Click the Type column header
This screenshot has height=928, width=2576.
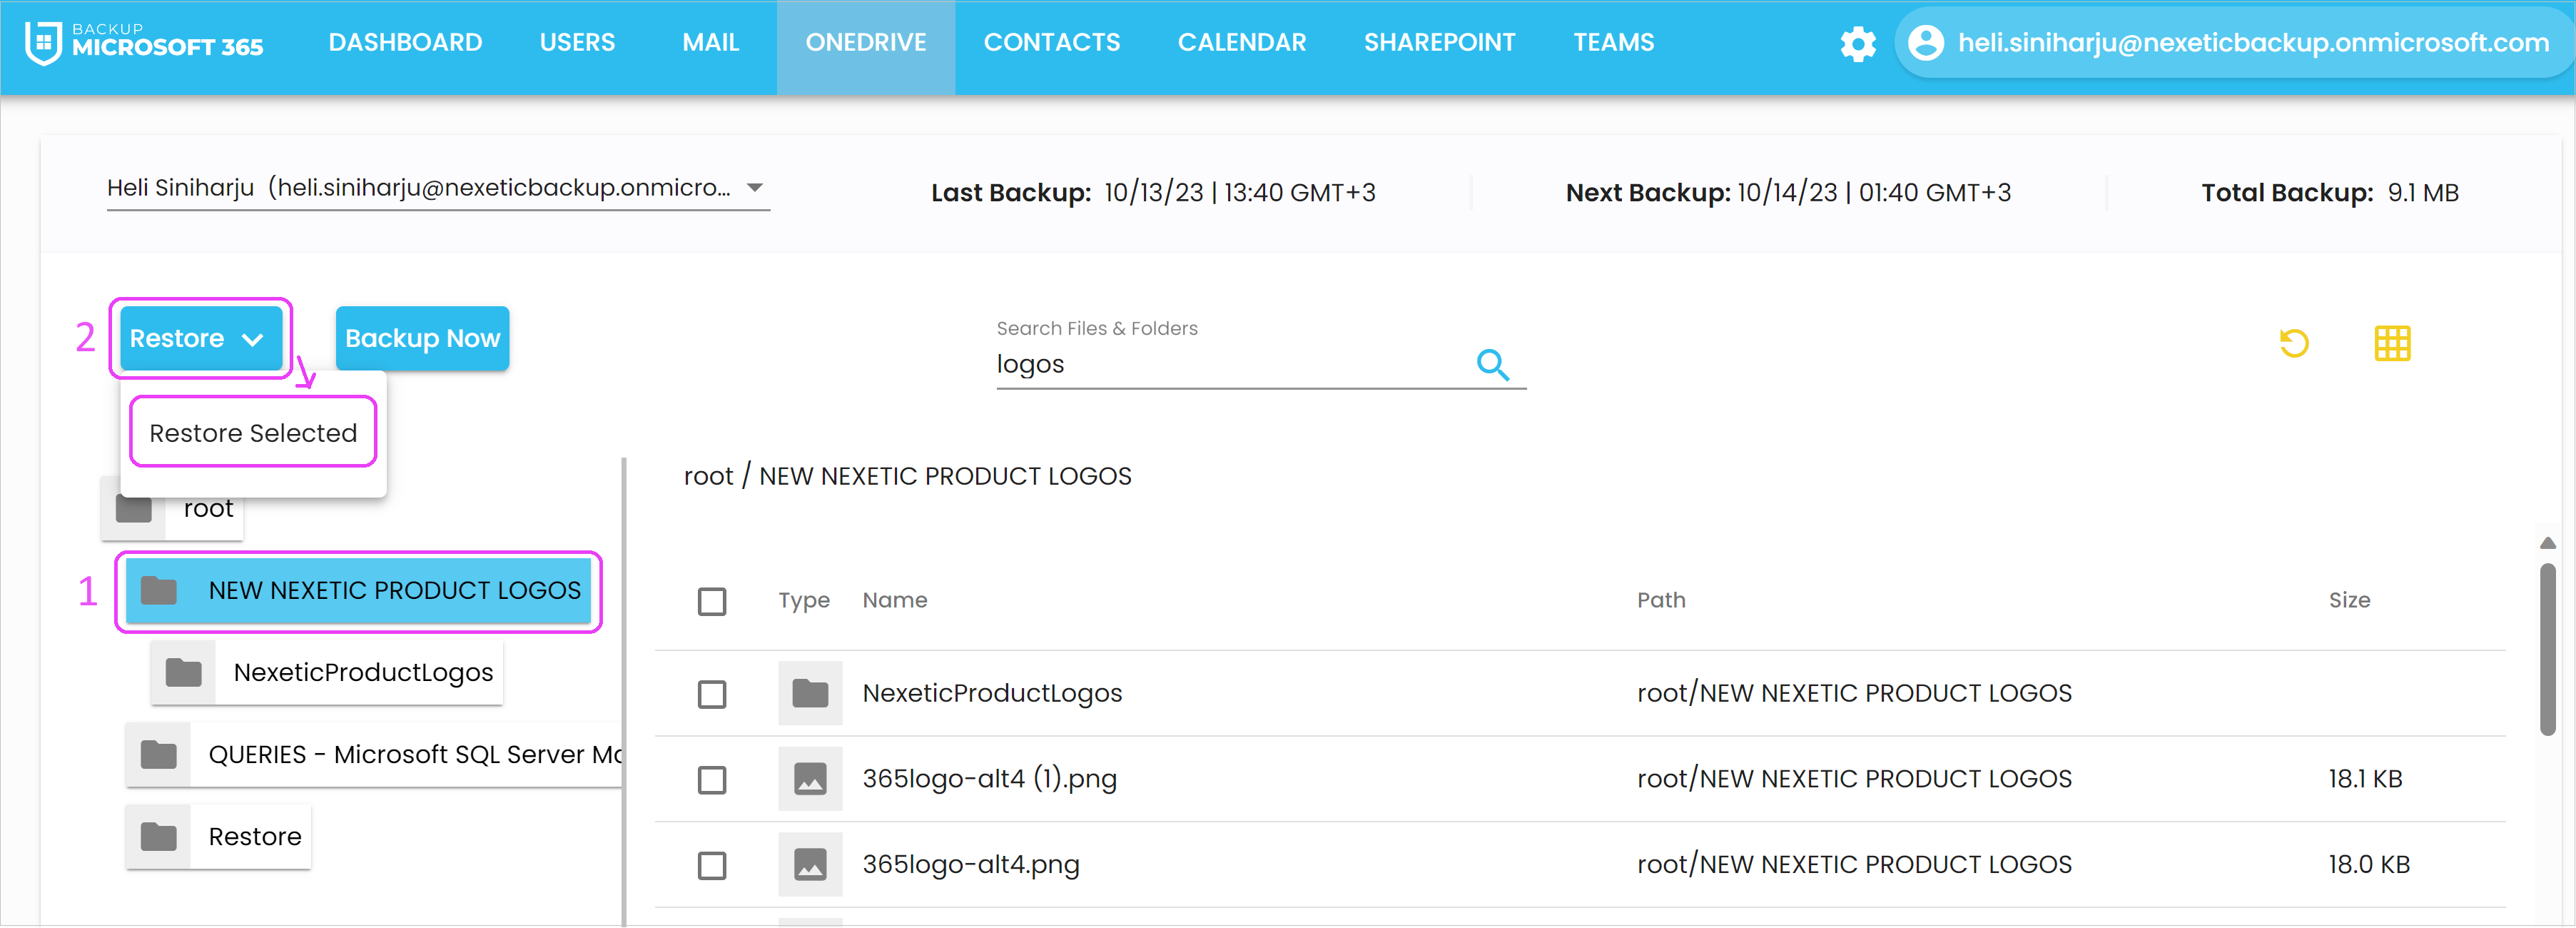click(x=804, y=601)
